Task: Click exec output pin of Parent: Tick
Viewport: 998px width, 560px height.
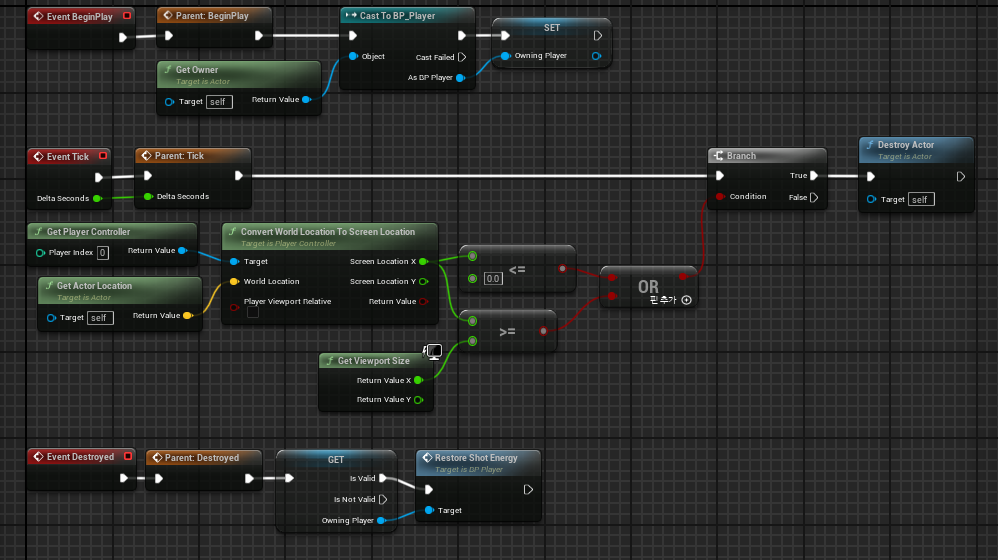Action: point(239,176)
